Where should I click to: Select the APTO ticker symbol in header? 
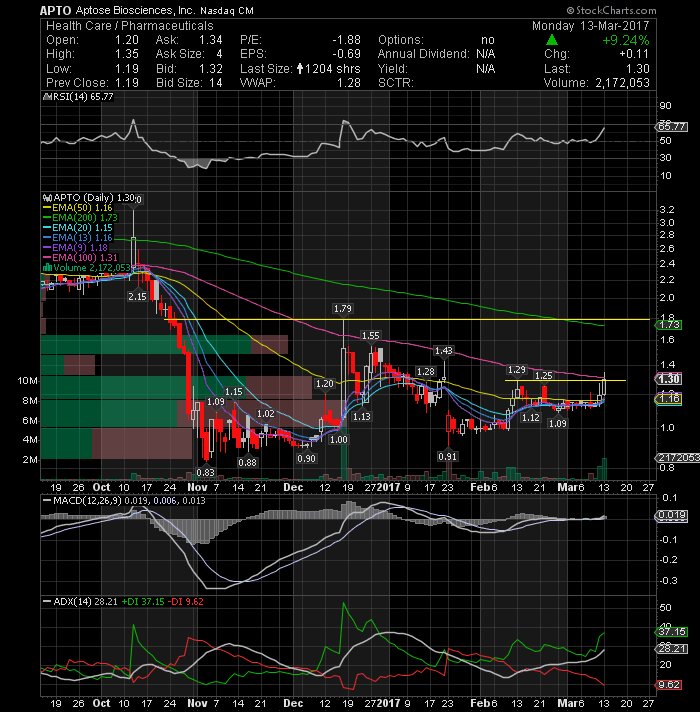55,10
